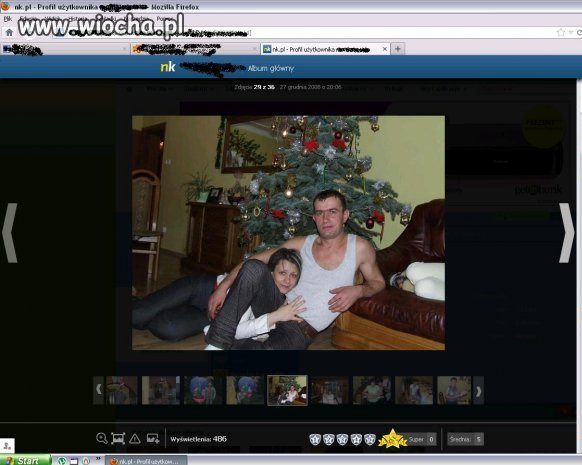Open Album główny link

271,68
